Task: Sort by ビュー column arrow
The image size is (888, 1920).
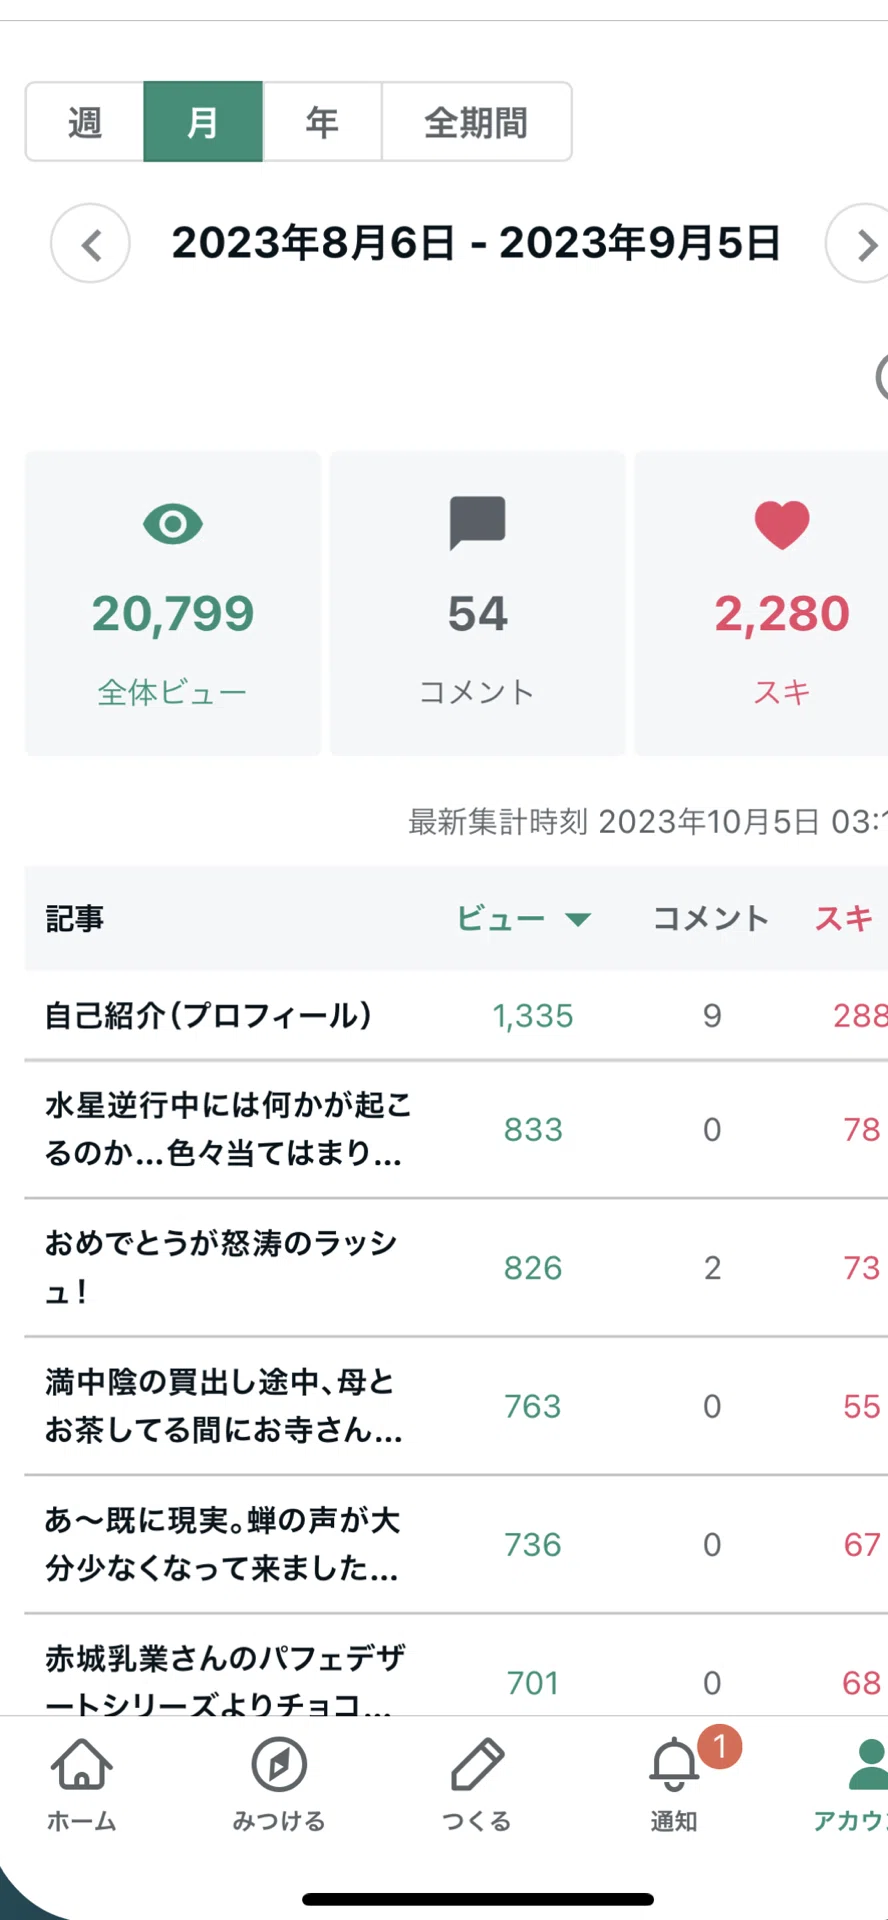Action: [x=578, y=919]
